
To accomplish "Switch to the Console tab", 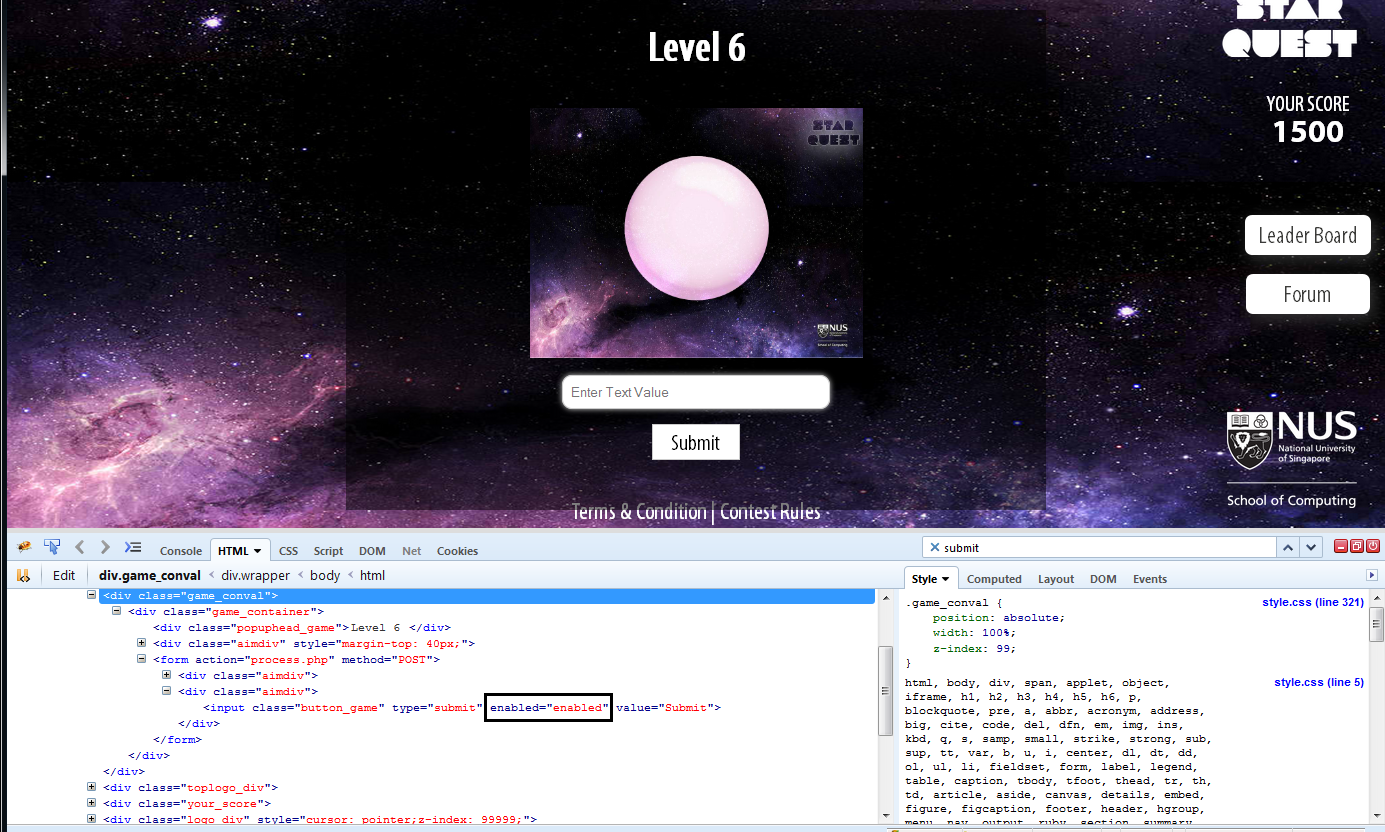I will click(181, 551).
